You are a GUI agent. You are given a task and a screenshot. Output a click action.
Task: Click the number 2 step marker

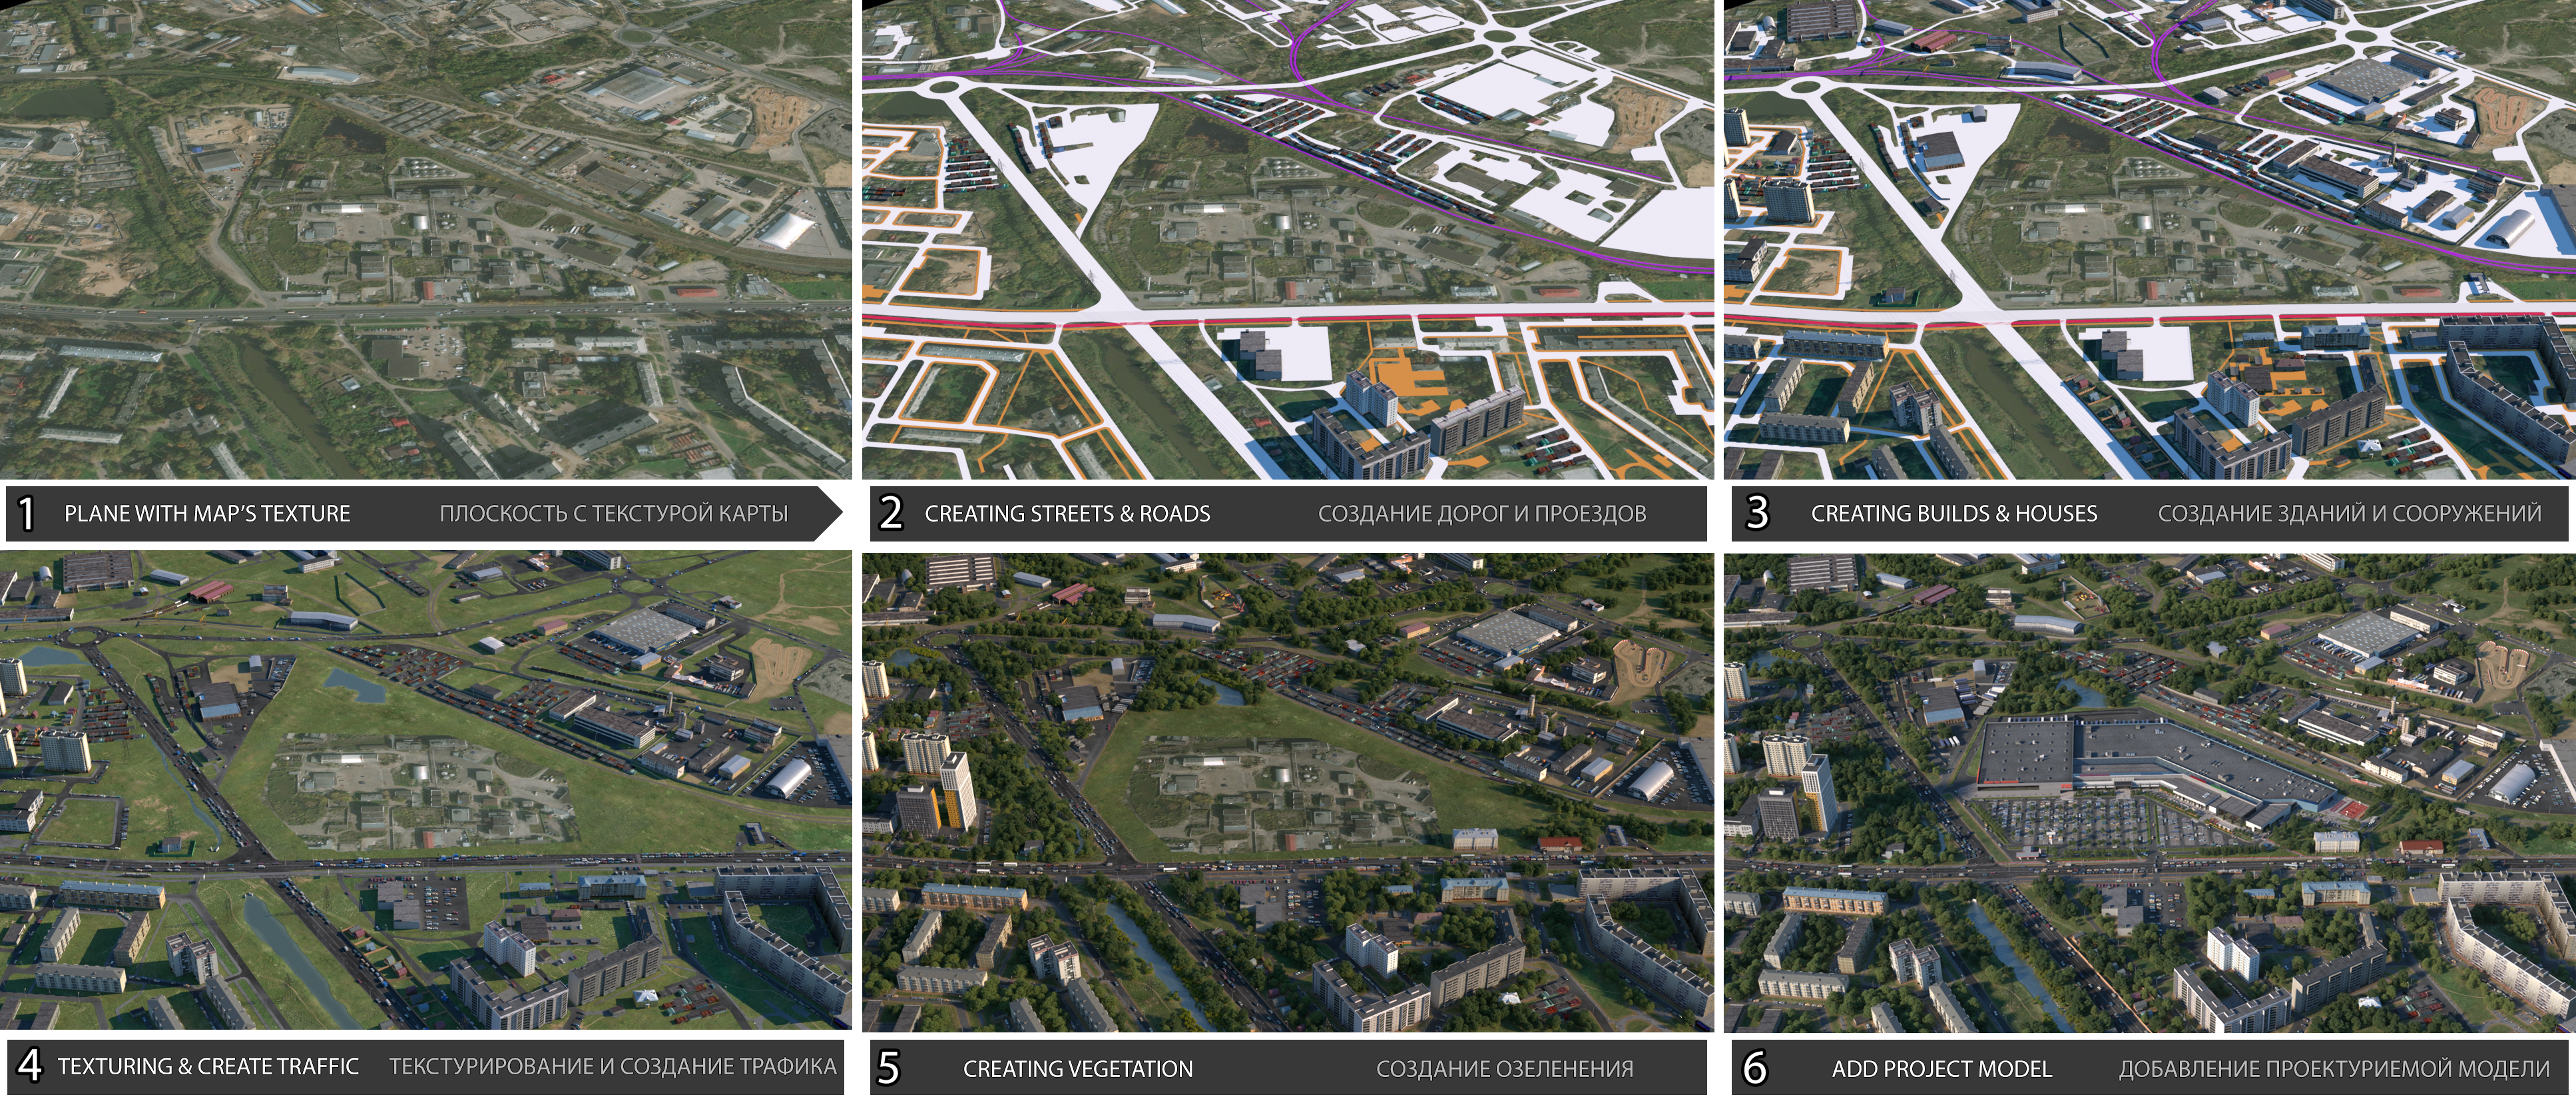click(x=890, y=514)
